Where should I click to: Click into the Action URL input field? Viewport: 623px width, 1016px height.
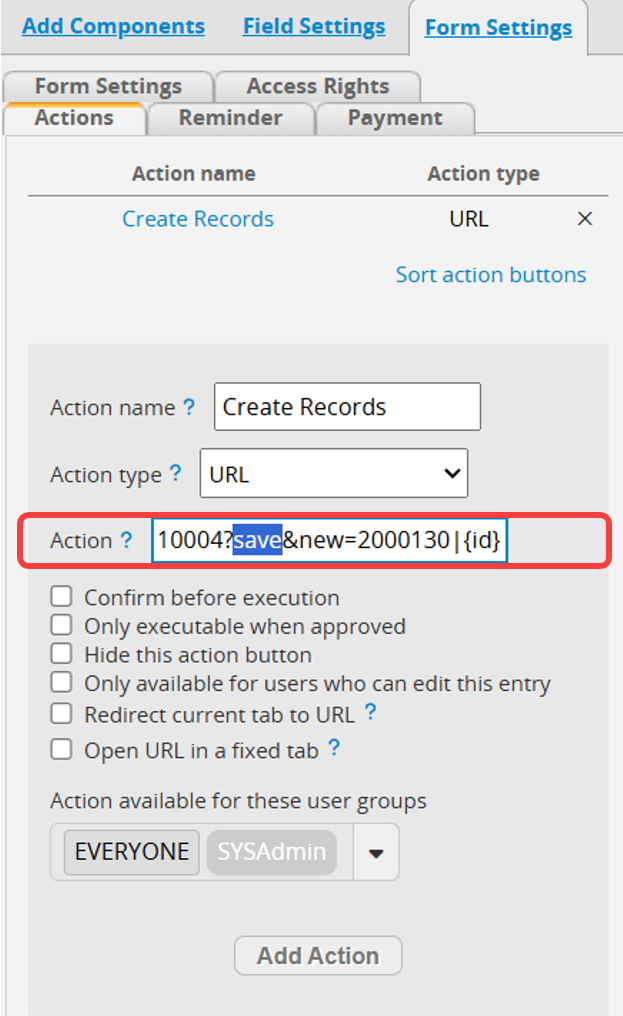tap(329, 540)
